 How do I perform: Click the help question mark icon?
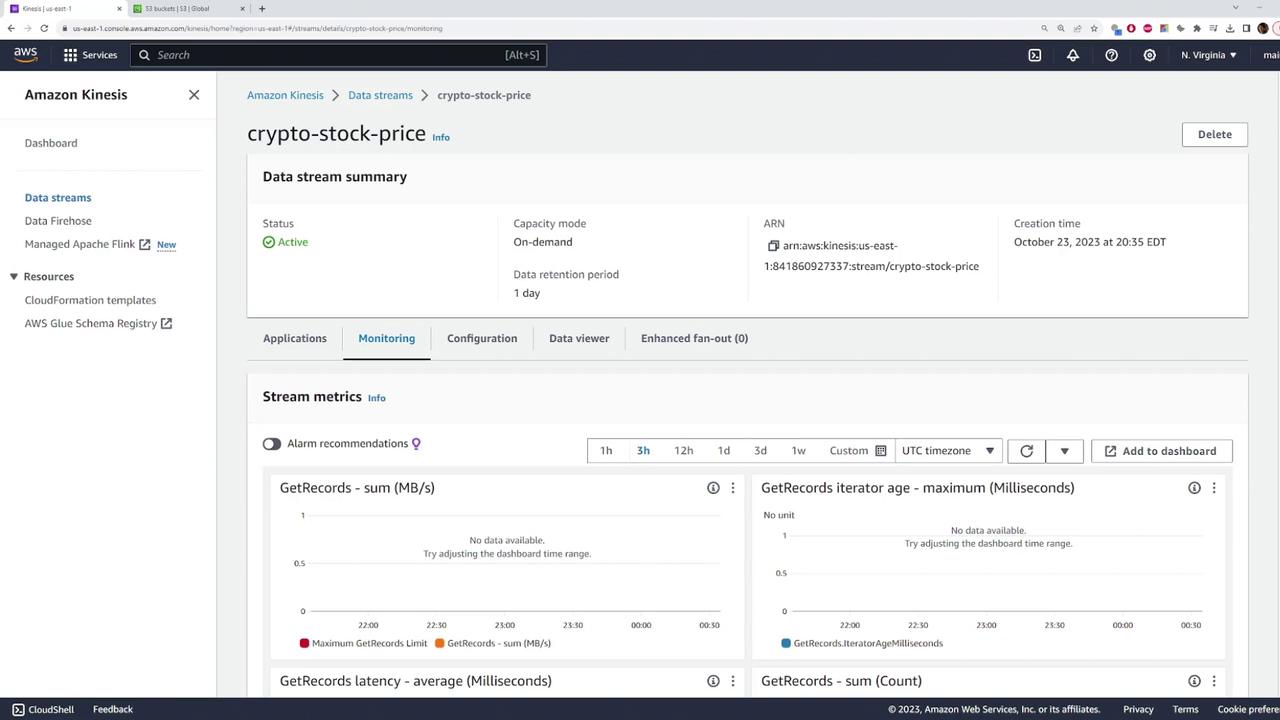coord(1111,55)
